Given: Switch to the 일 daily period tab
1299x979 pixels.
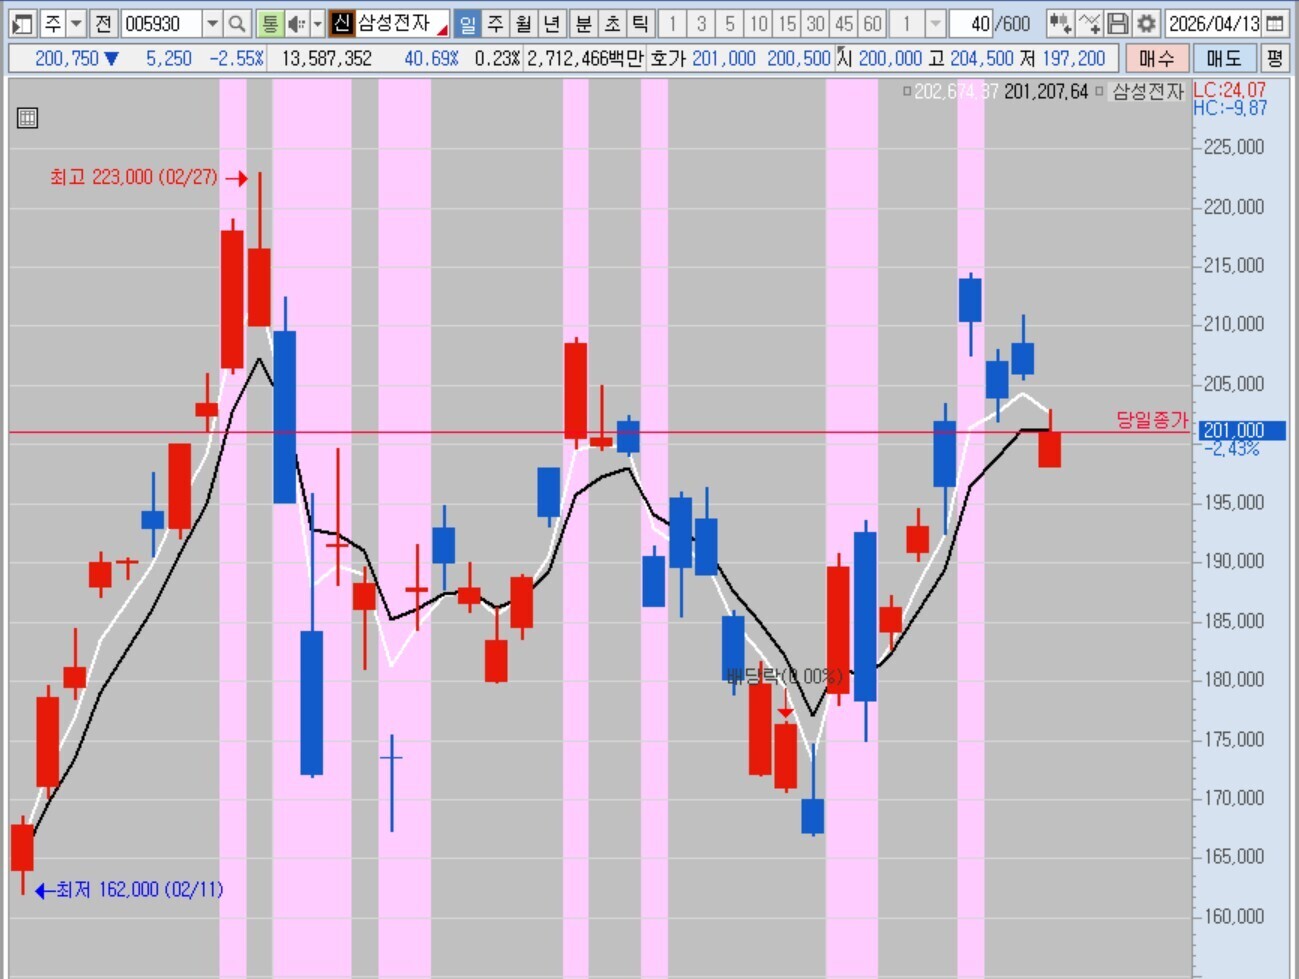Looking at the screenshot, I should (467, 23).
